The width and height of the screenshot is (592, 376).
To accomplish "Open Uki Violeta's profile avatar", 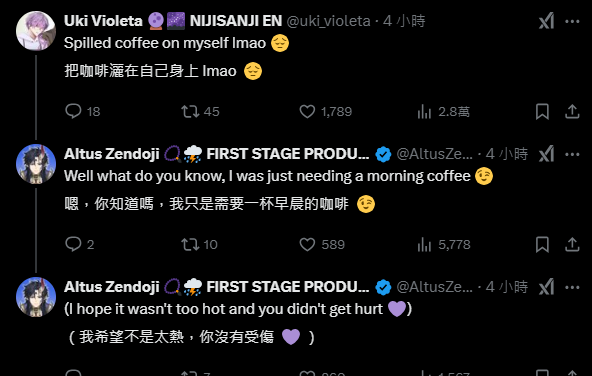I will (36, 31).
